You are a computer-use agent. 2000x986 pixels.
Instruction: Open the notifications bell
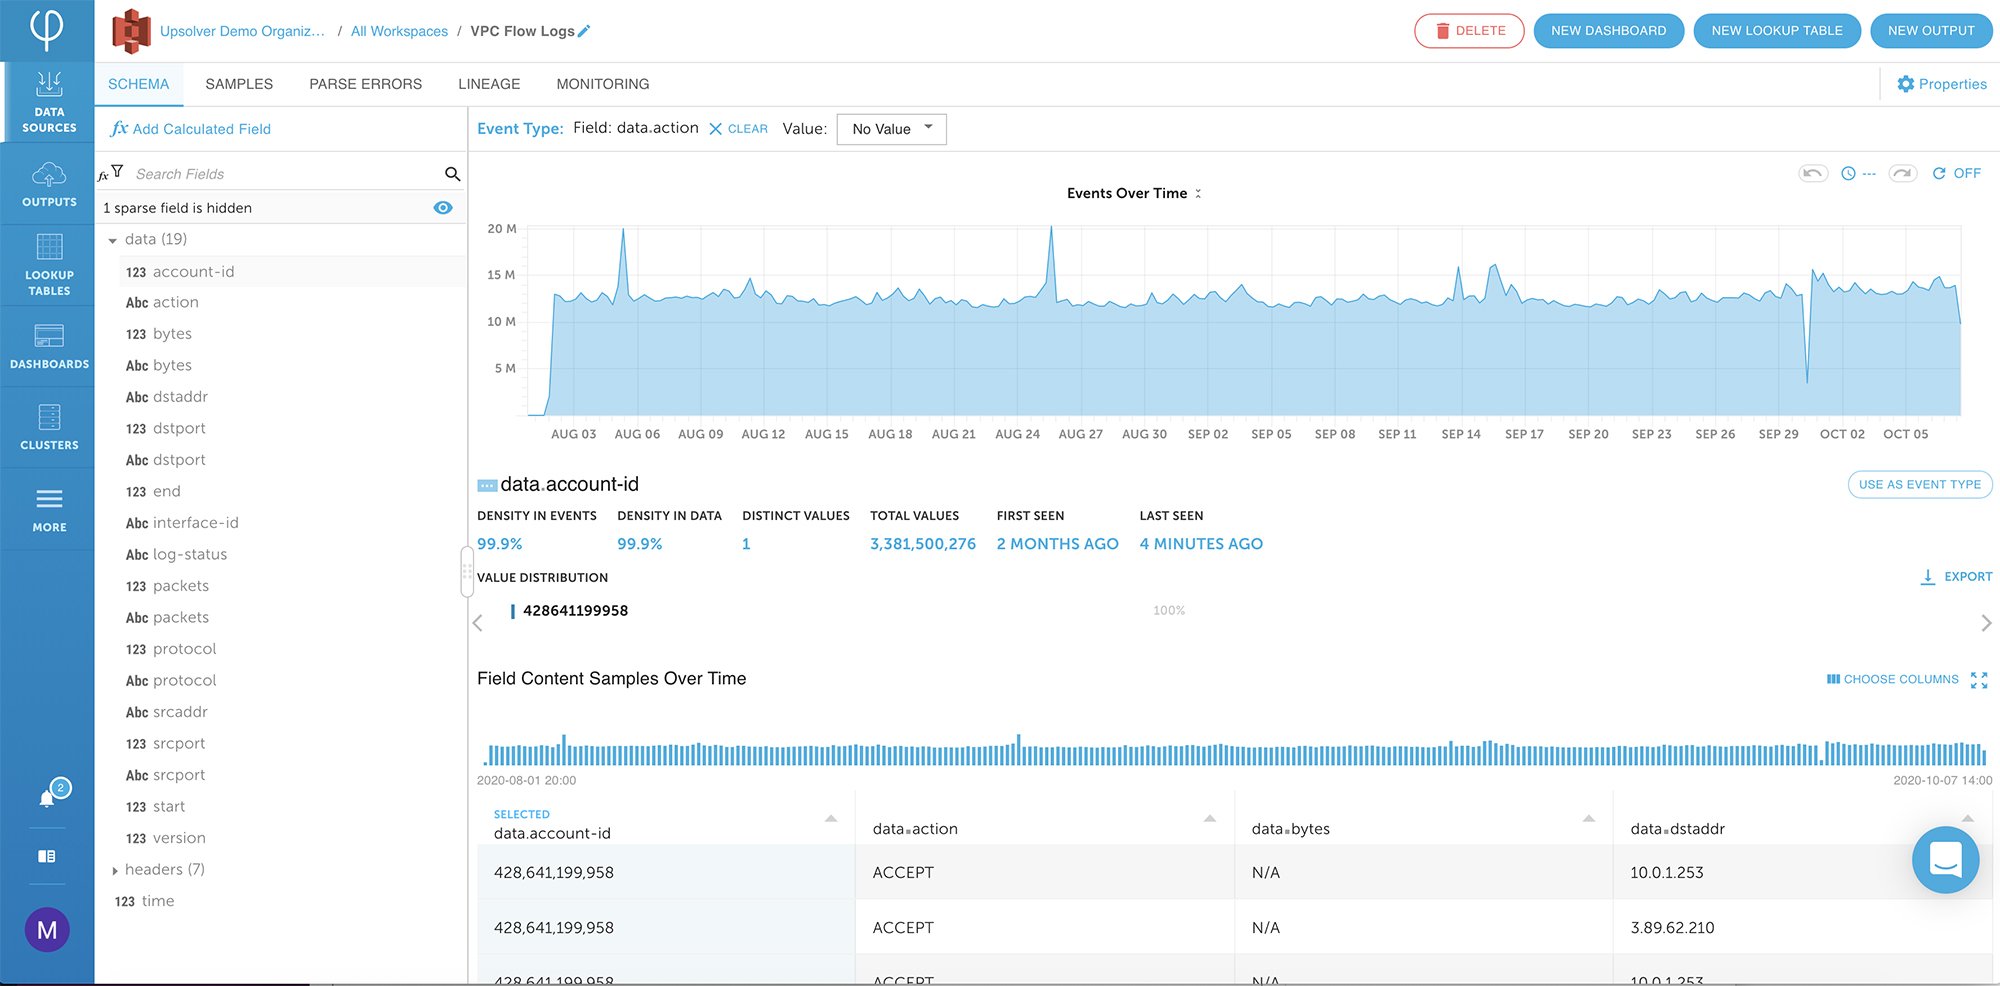click(46, 796)
